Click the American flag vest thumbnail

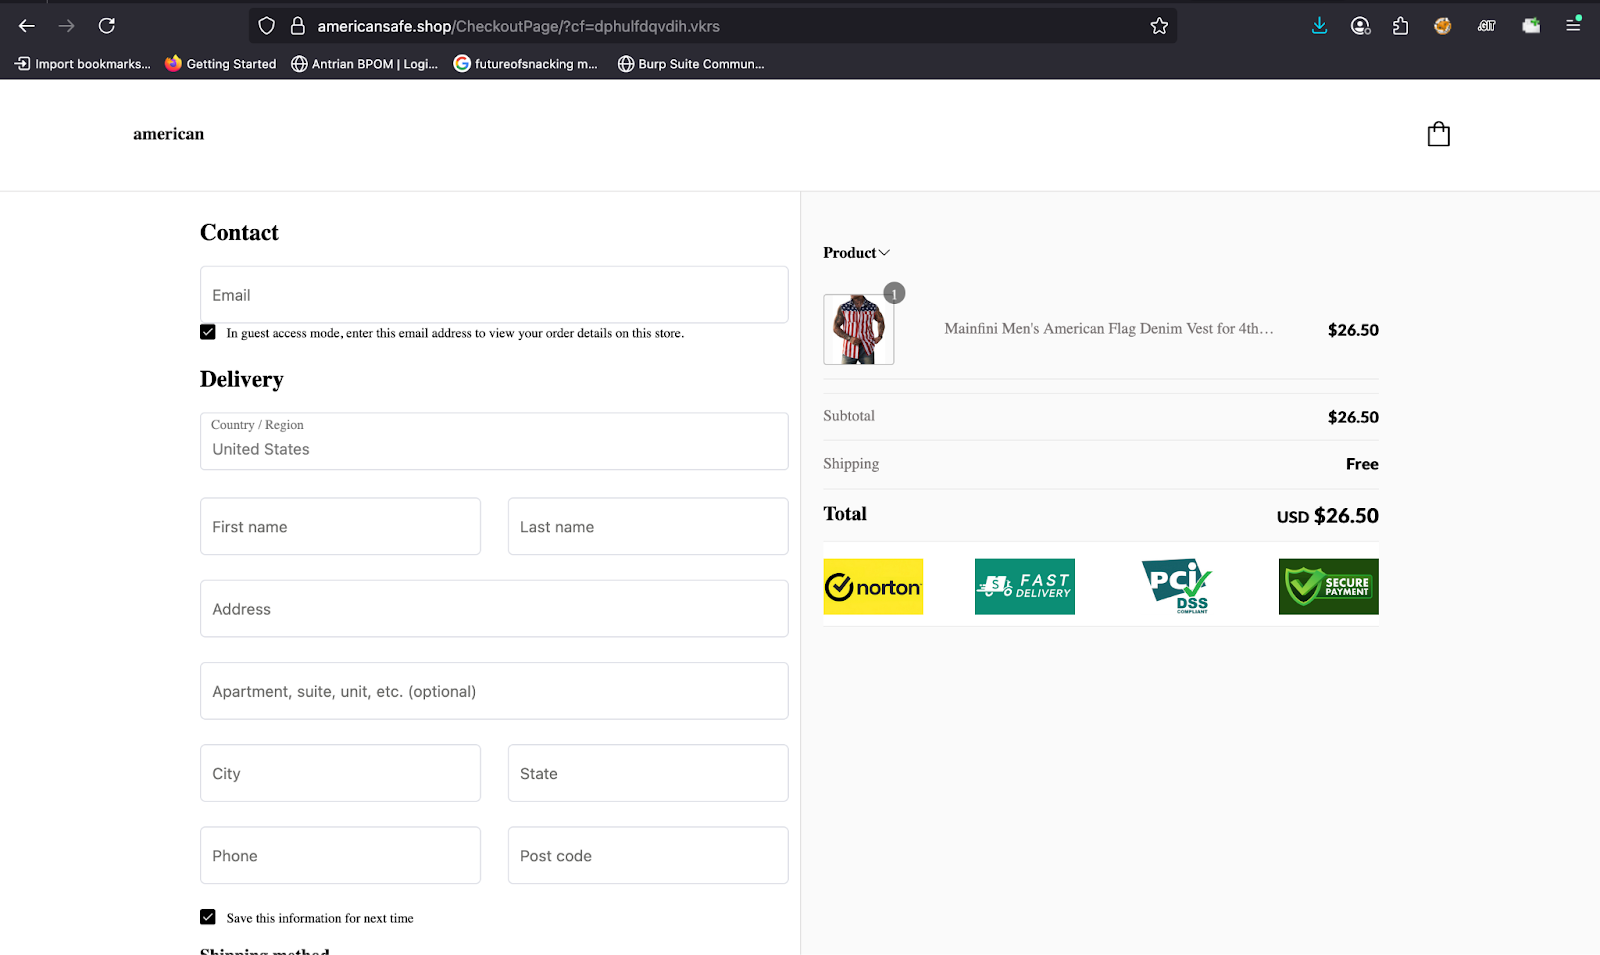859,329
